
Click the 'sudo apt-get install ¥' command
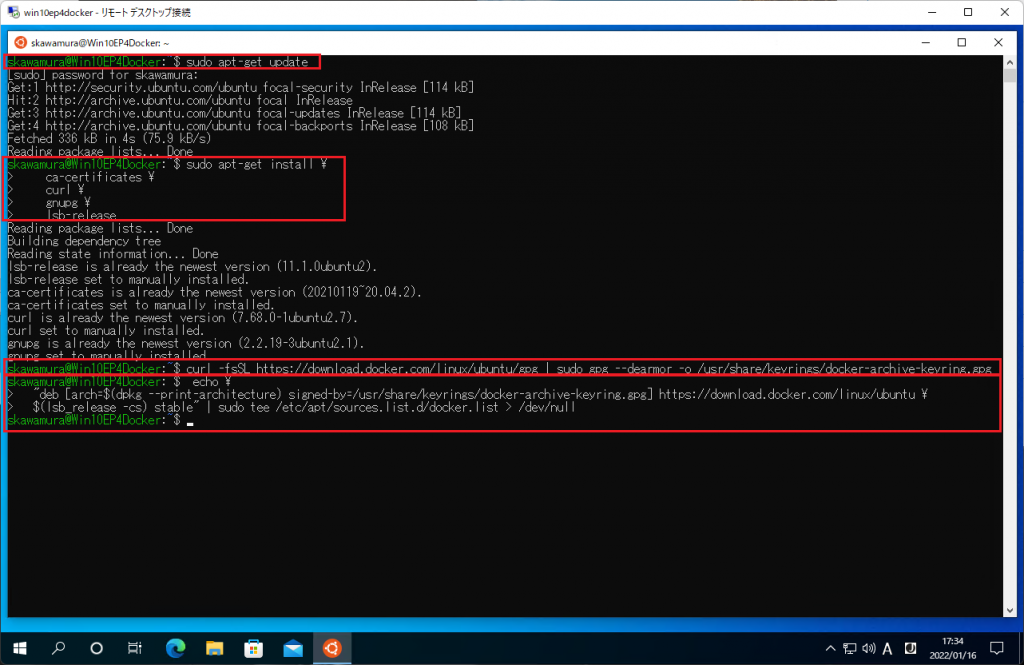tap(256, 165)
